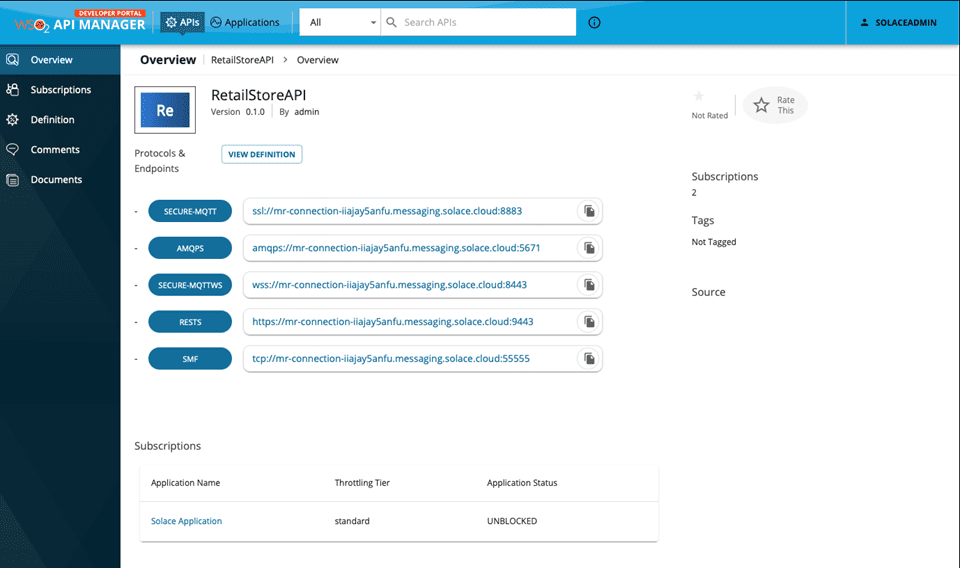Click the WSO2 API Manager logo

(80, 22)
